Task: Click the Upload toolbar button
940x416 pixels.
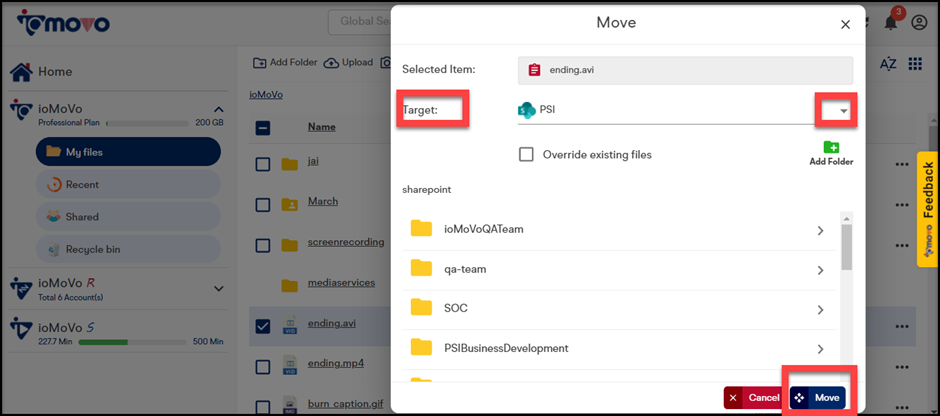Action: (x=348, y=62)
